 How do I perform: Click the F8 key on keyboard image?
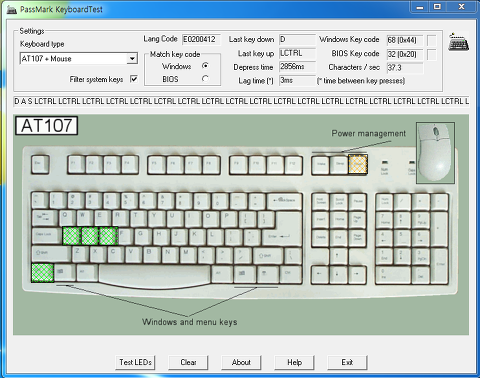point(211,165)
